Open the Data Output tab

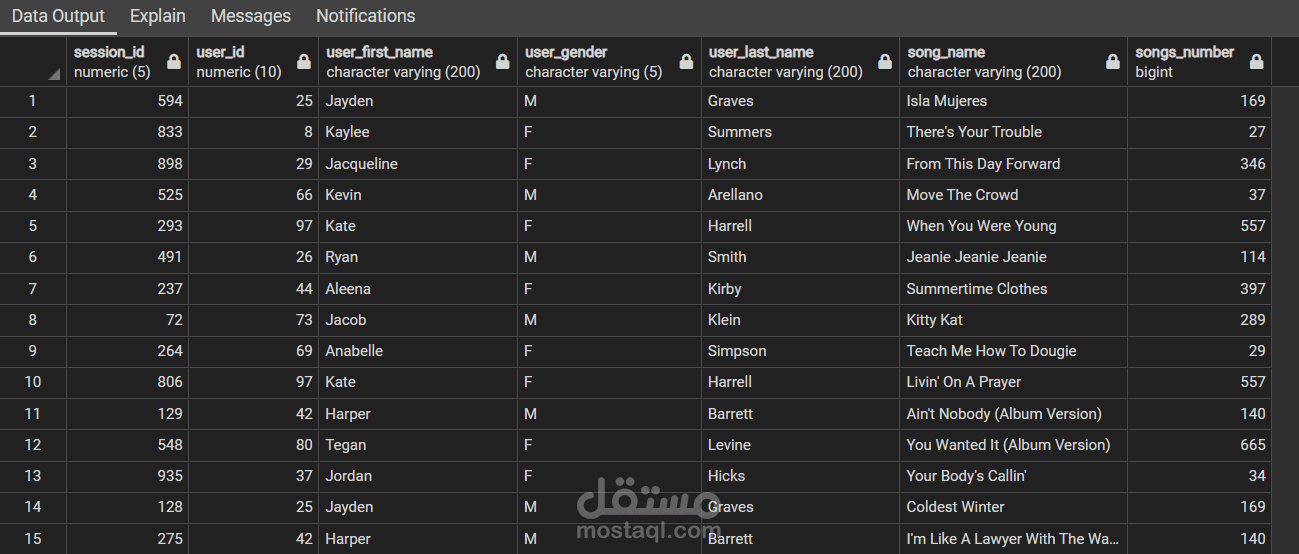[x=58, y=16]
